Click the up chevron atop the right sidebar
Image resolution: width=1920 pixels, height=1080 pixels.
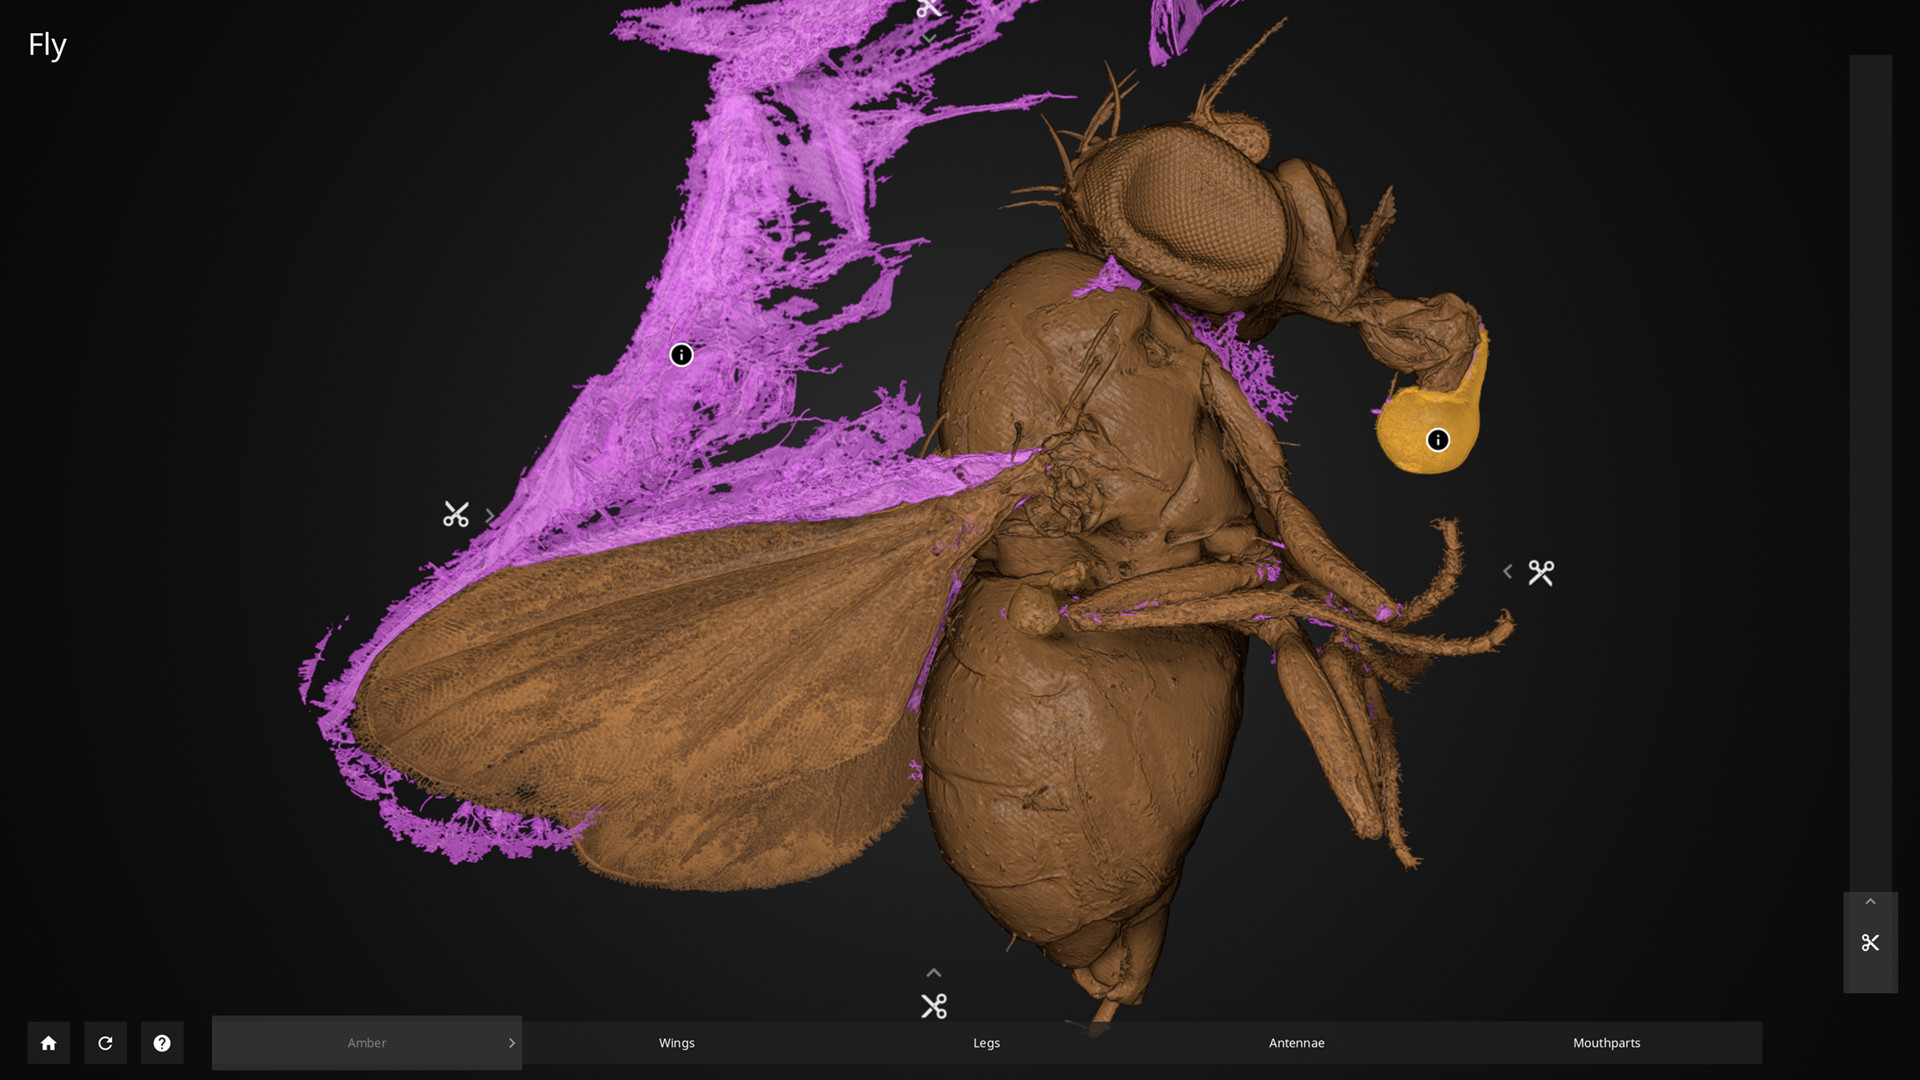pos(1870,900)
